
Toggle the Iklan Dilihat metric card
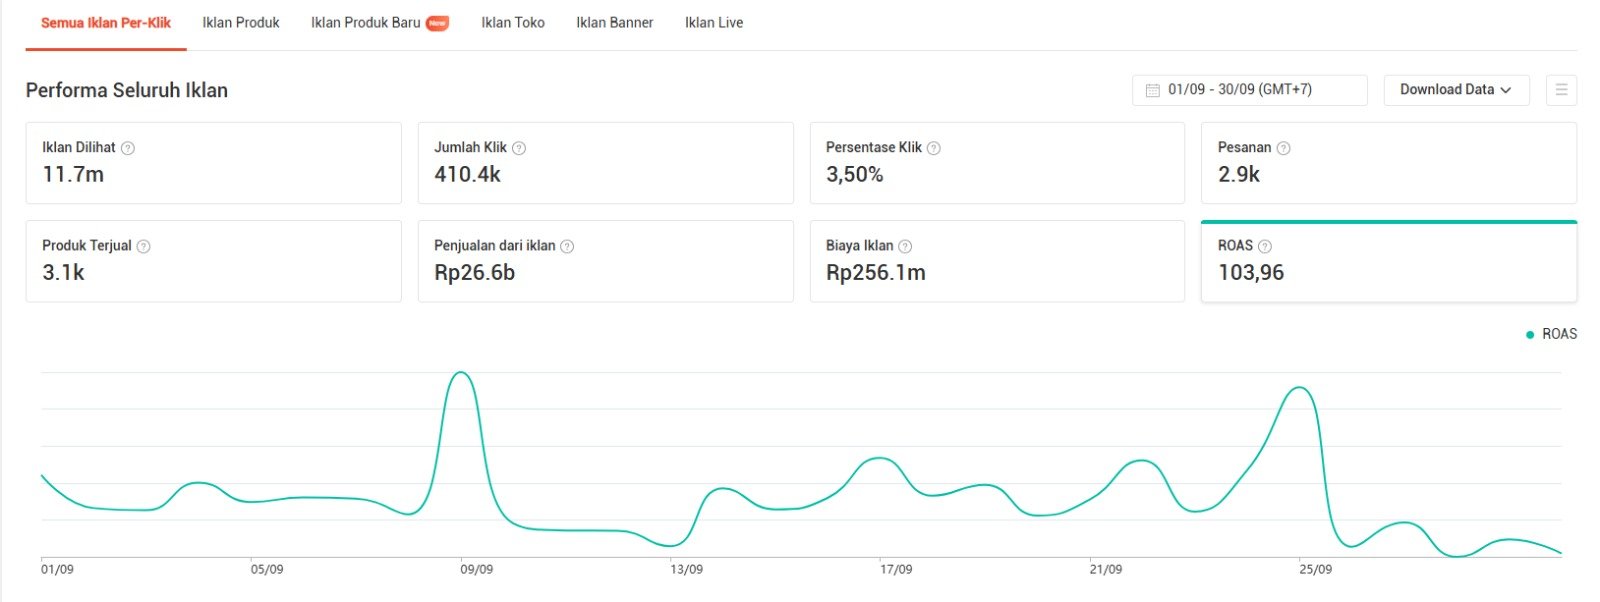pos(213,163)
